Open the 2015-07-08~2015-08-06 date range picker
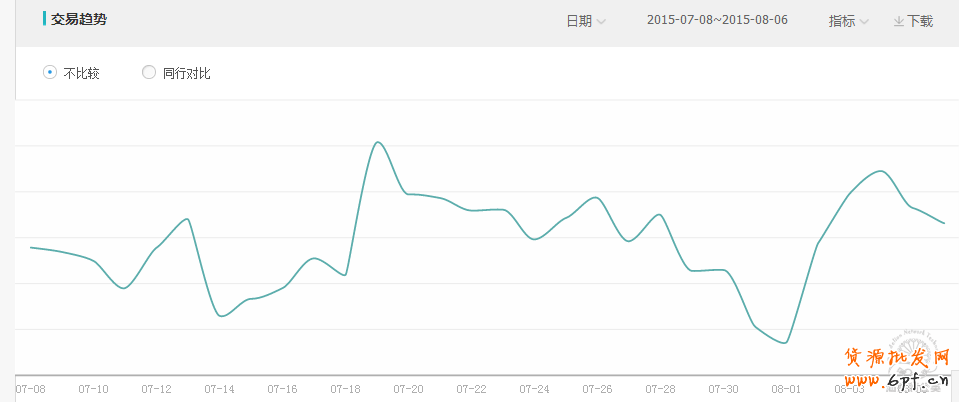The height and width of the screenshot is (402, 959). (x=717, y=20)
